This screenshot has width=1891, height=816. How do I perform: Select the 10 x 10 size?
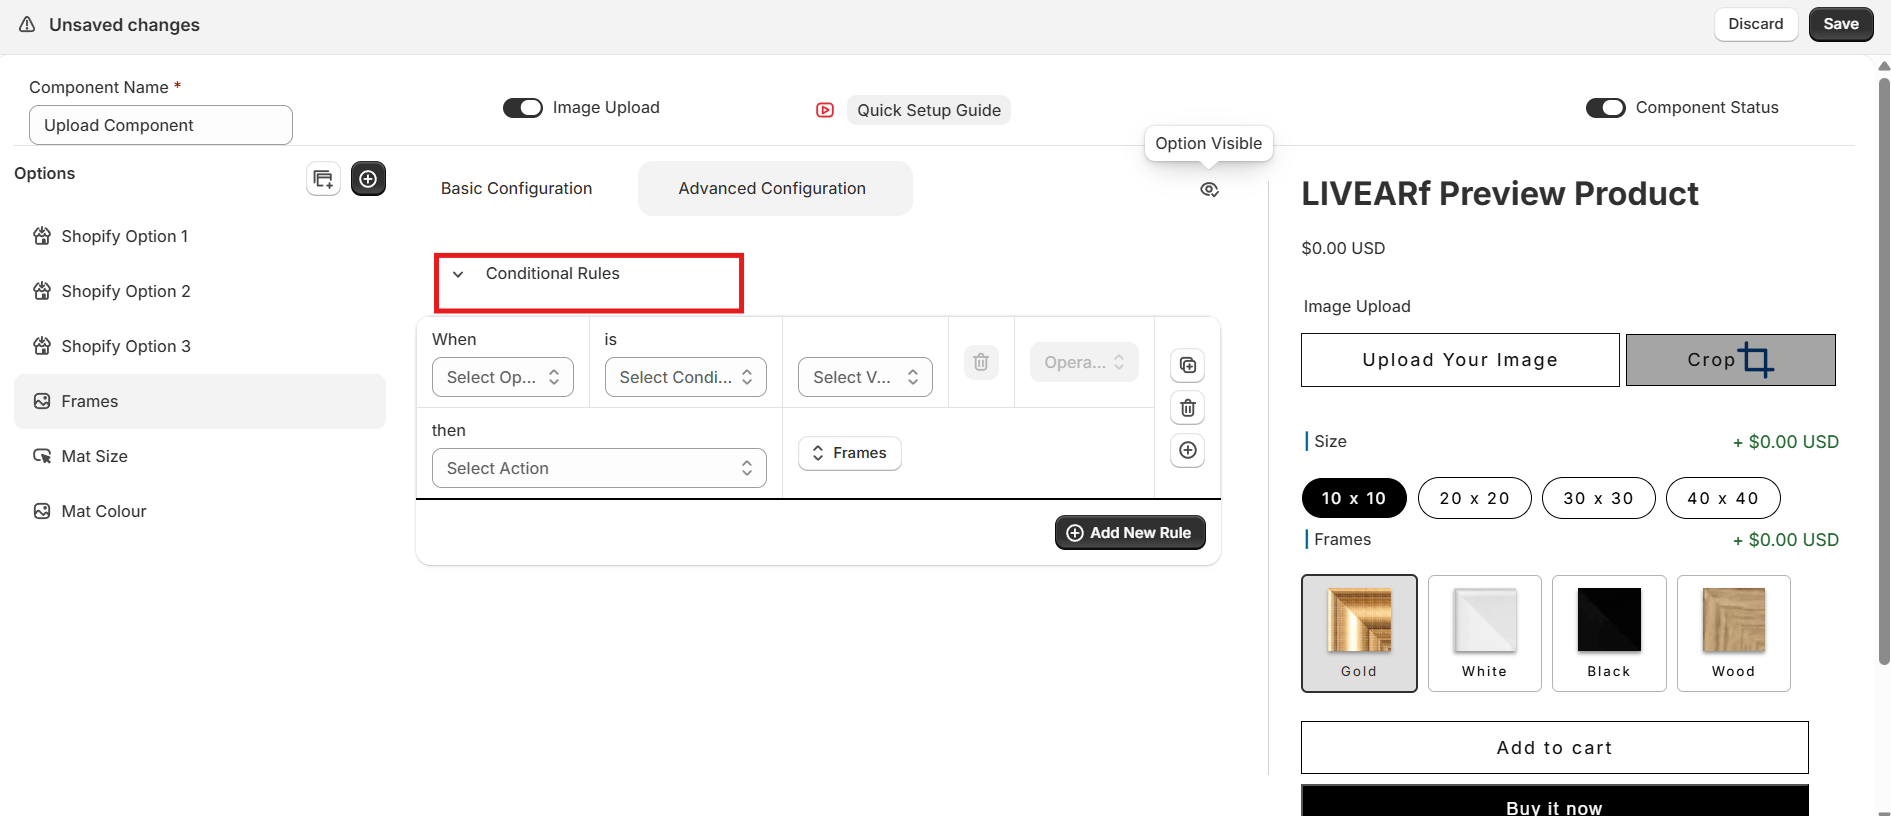pyautogui.click(x=1354, y=498)
